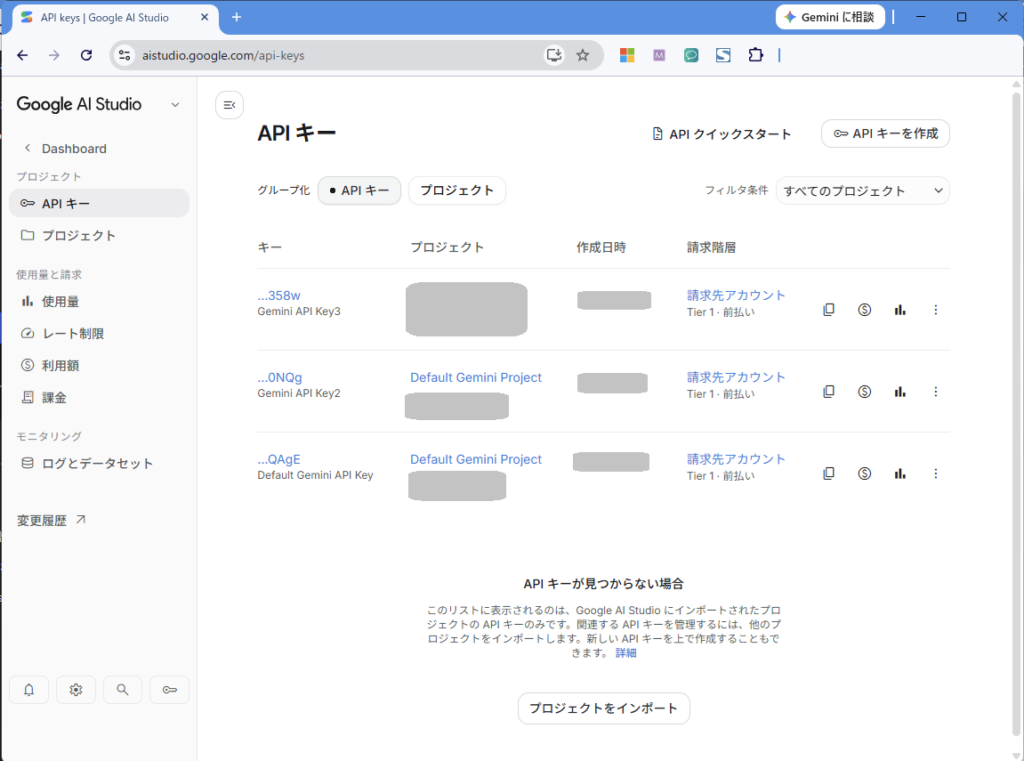Open the ...QAgE key link
Screen dimensions: 1024x761
coord(279,459)
